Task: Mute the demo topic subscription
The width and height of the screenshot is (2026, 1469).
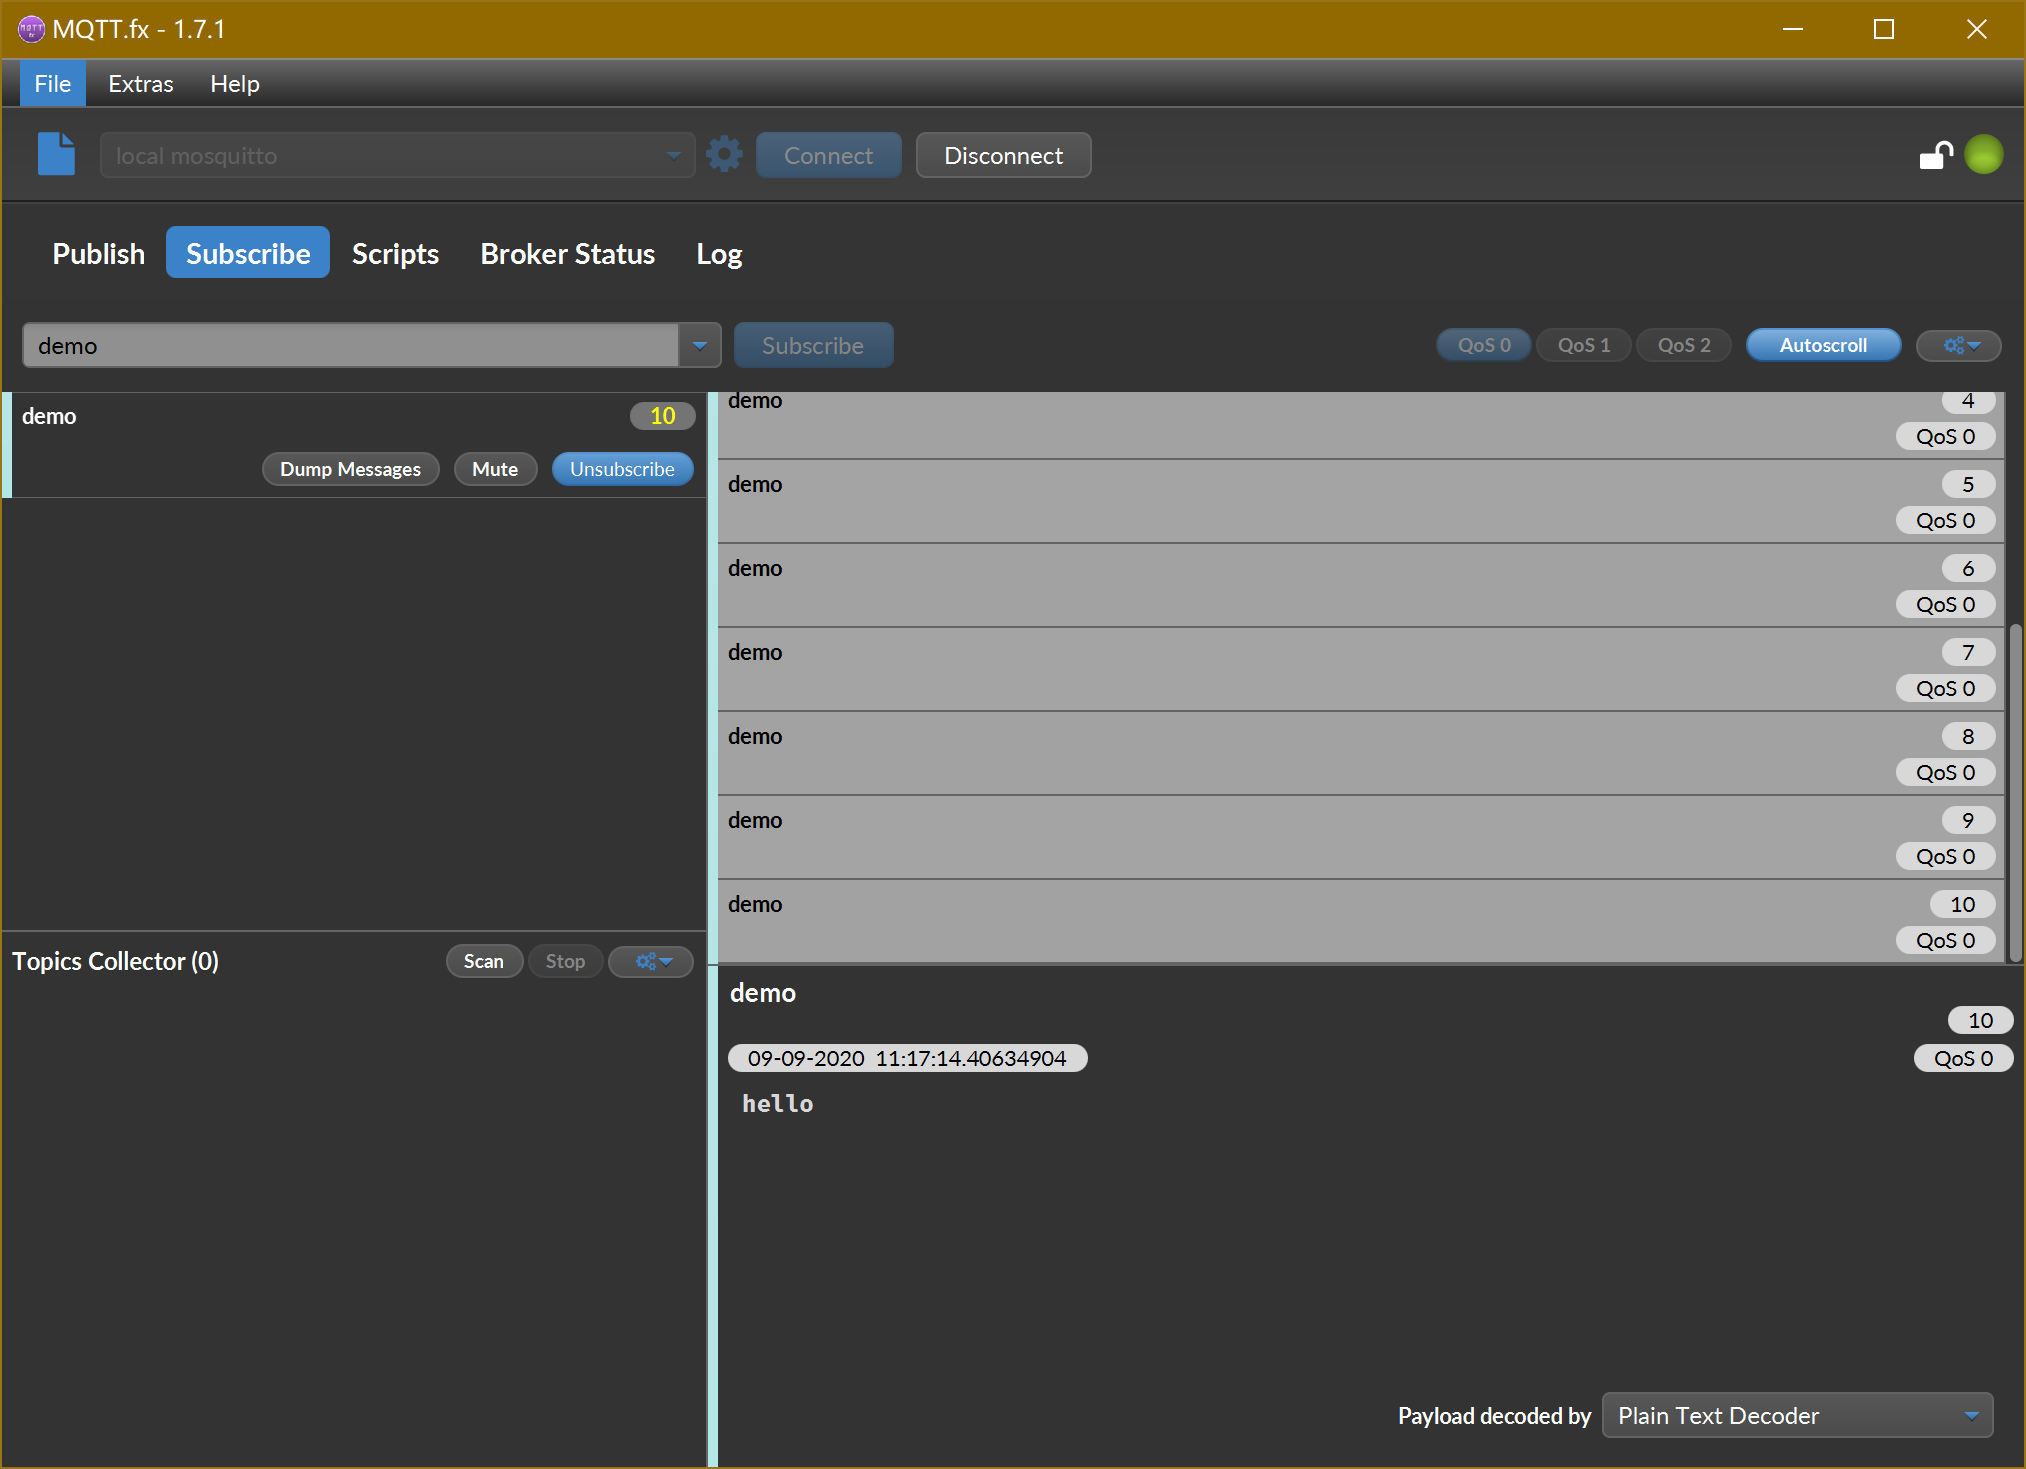Action: [495, 469]
